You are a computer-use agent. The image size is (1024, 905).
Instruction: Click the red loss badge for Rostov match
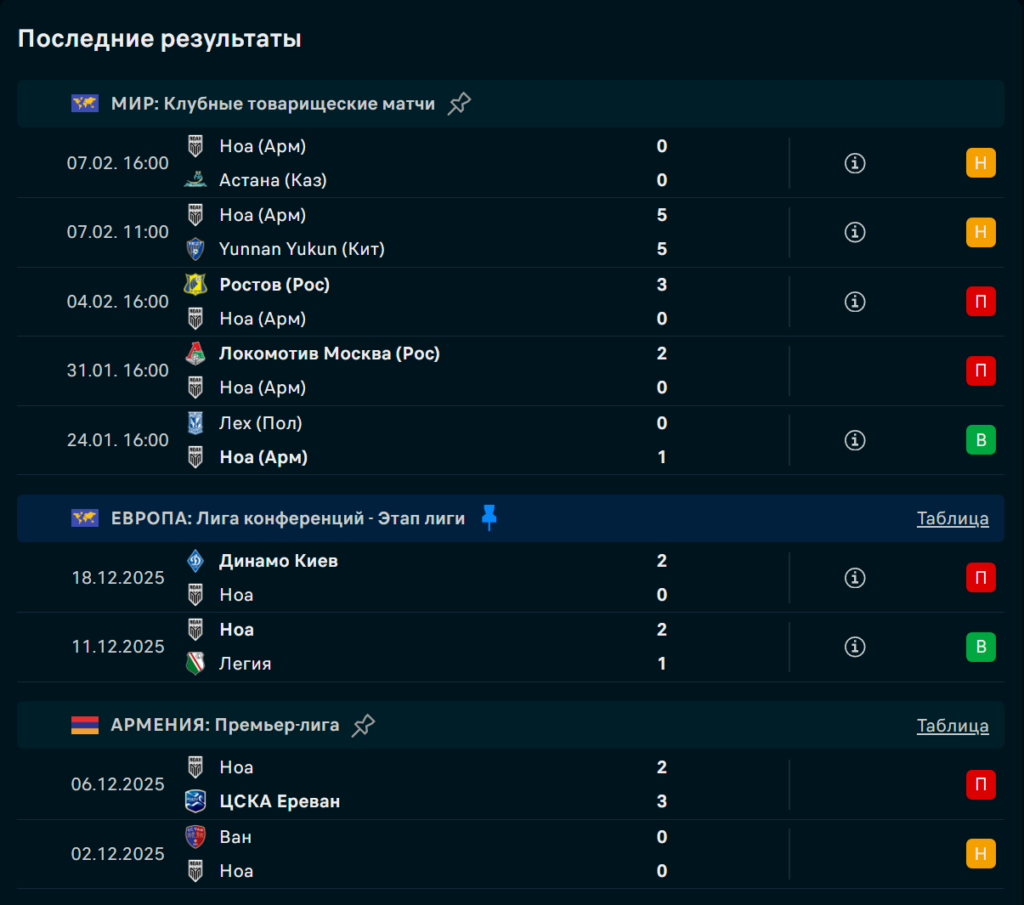coord(980,301)
